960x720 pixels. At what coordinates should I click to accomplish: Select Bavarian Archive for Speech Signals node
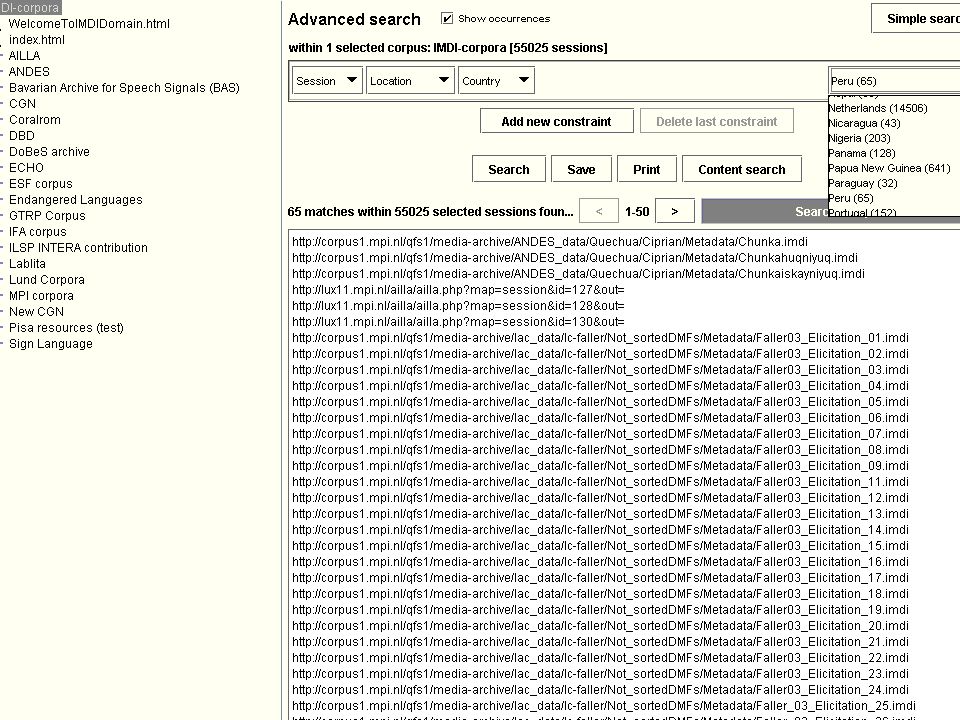[124, 88]
